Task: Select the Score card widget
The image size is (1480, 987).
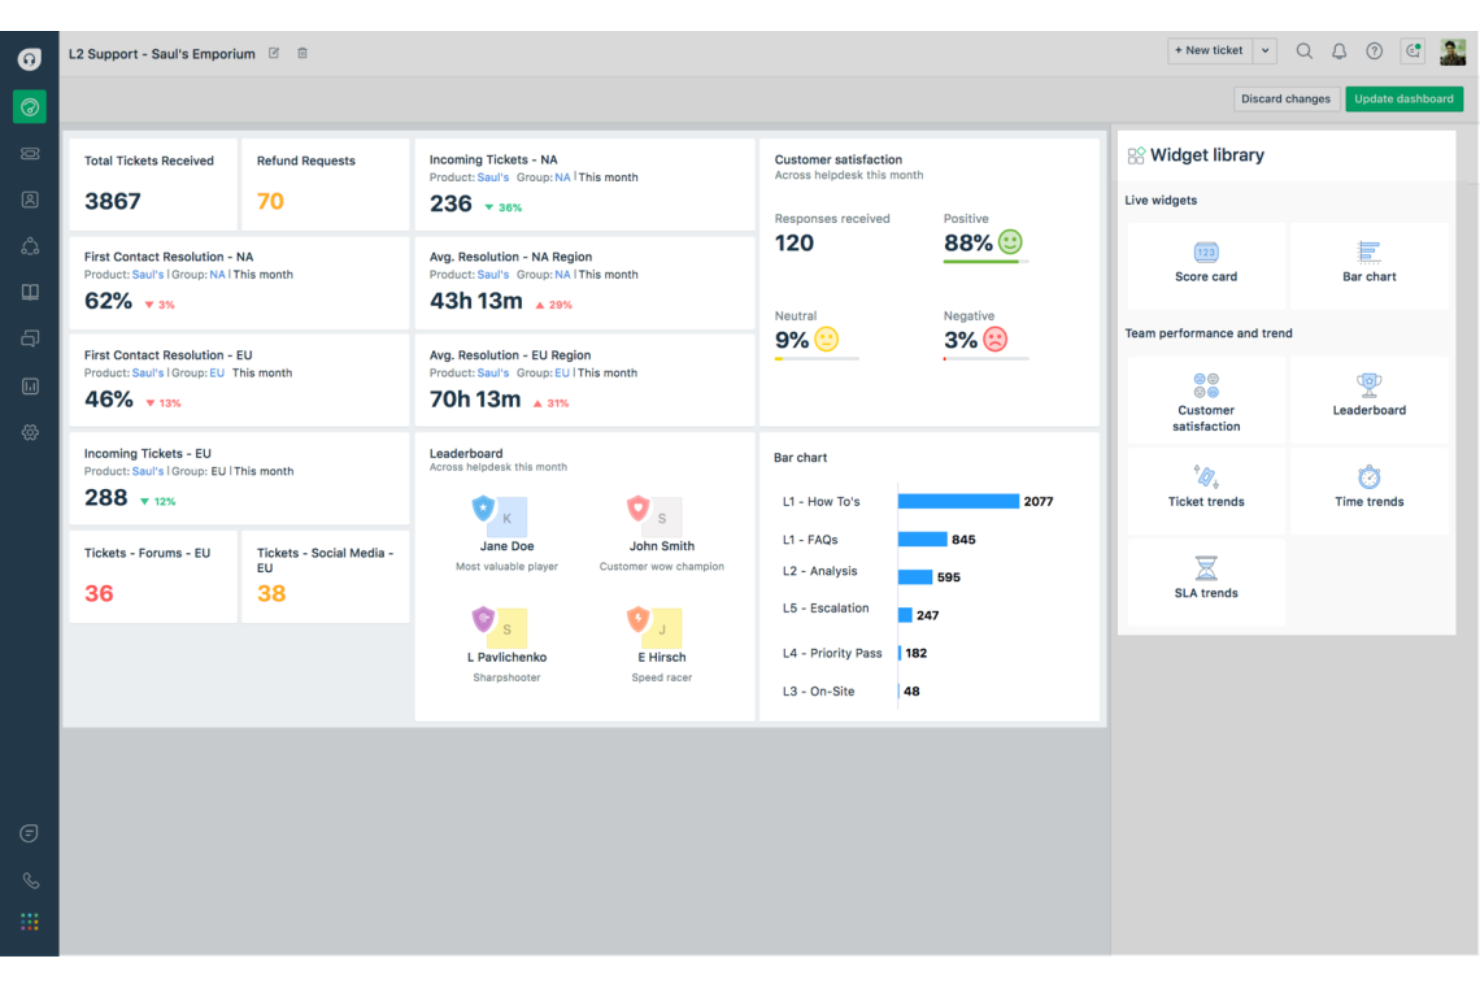Action: 1205,263
